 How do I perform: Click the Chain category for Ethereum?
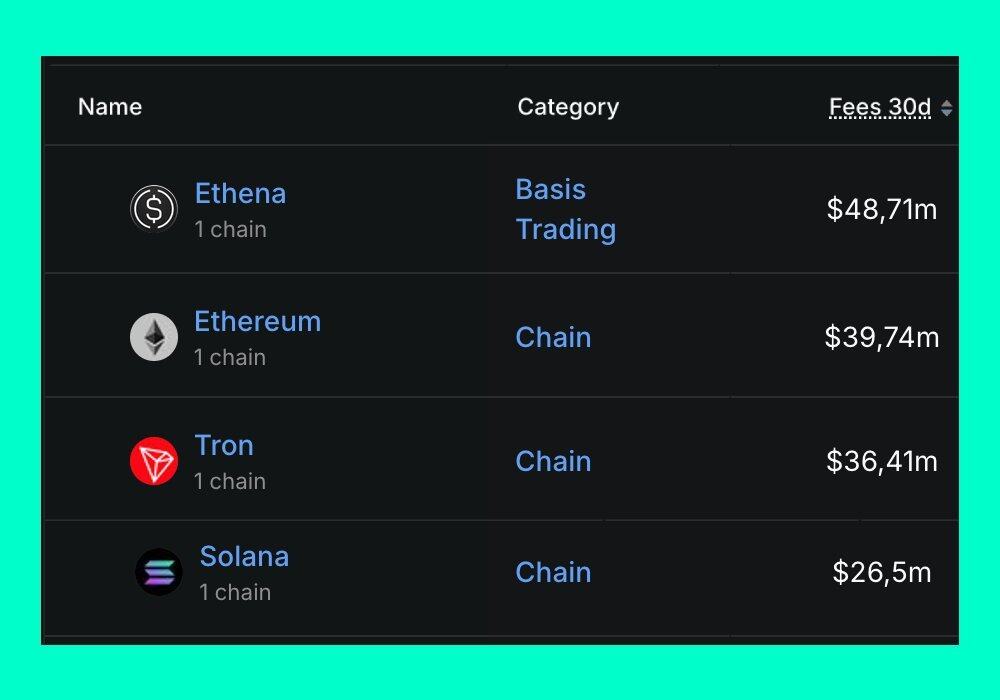(553, 337)
